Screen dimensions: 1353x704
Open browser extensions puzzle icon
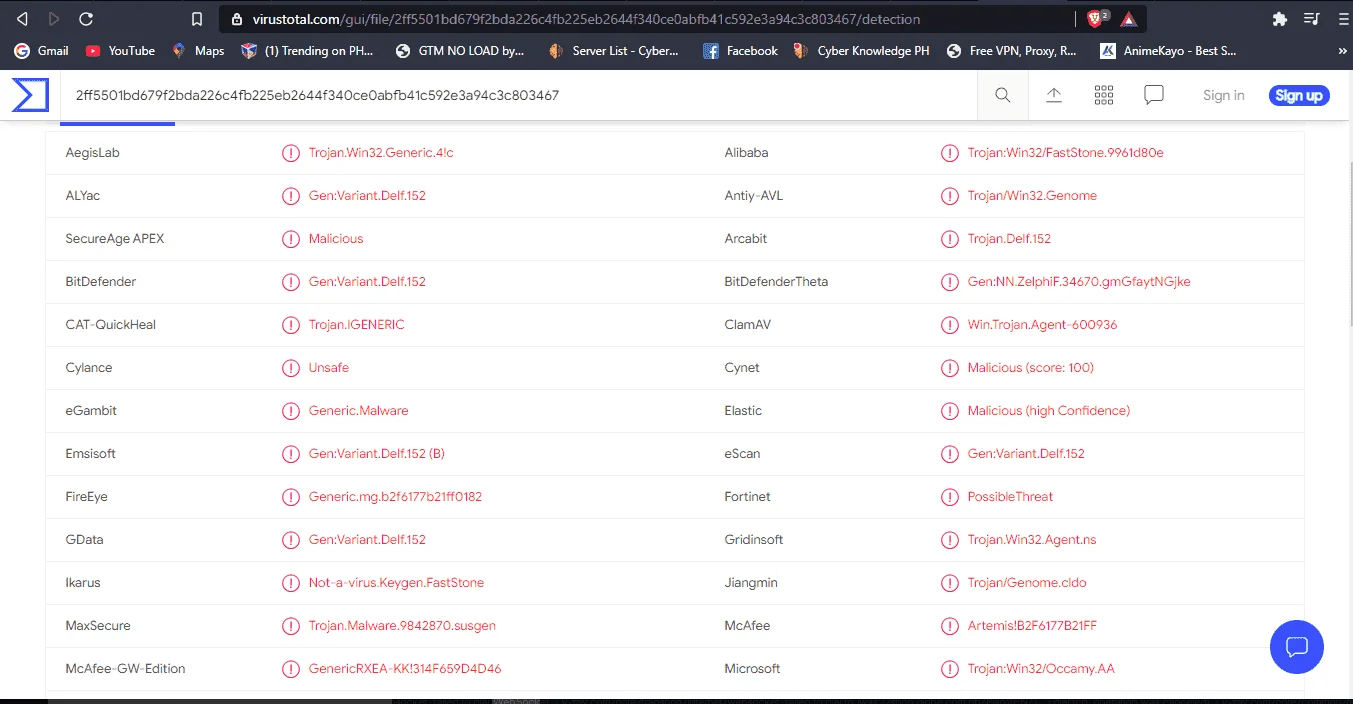tap(1279, 19)
